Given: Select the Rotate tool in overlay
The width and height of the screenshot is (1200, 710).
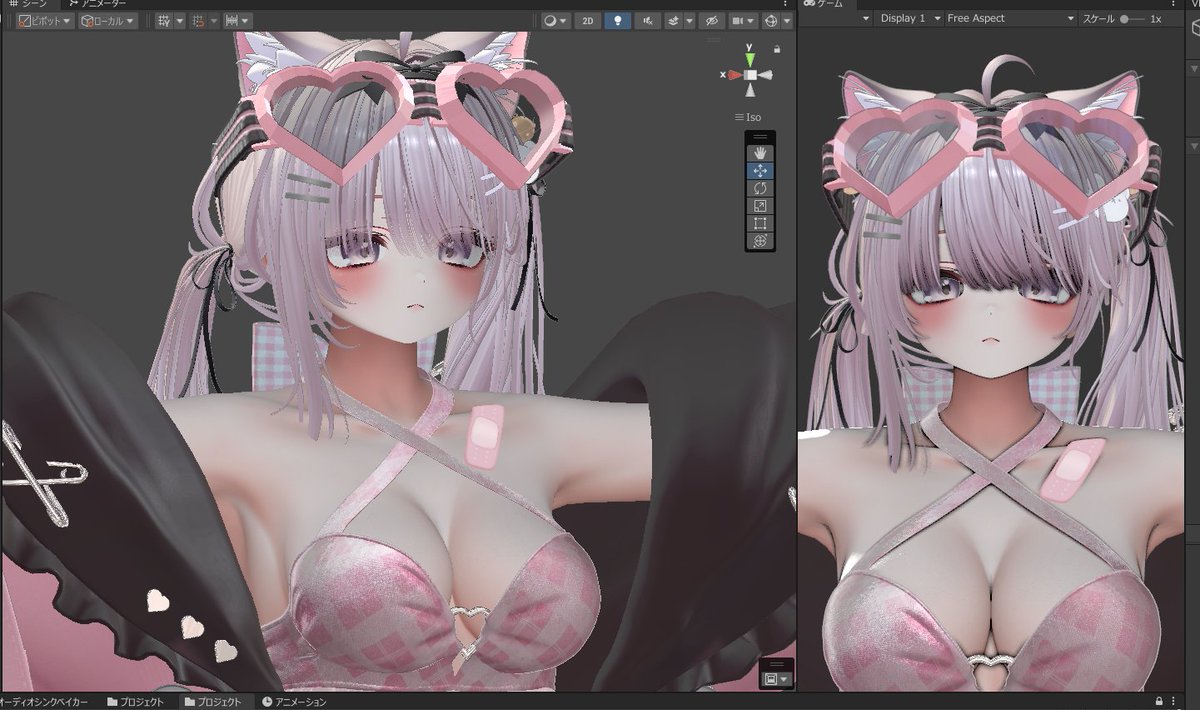Looking at the screenshot, I should pos(759,188).
